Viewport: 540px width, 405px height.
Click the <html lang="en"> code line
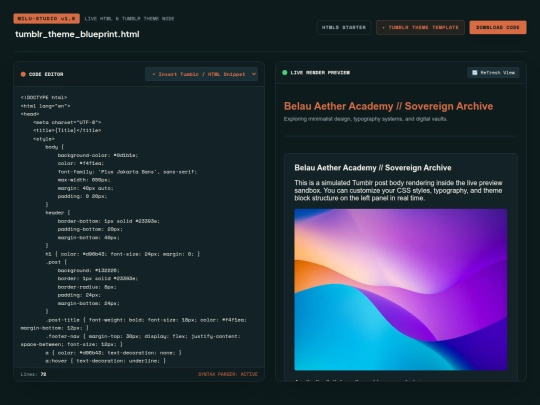(45, 106)
